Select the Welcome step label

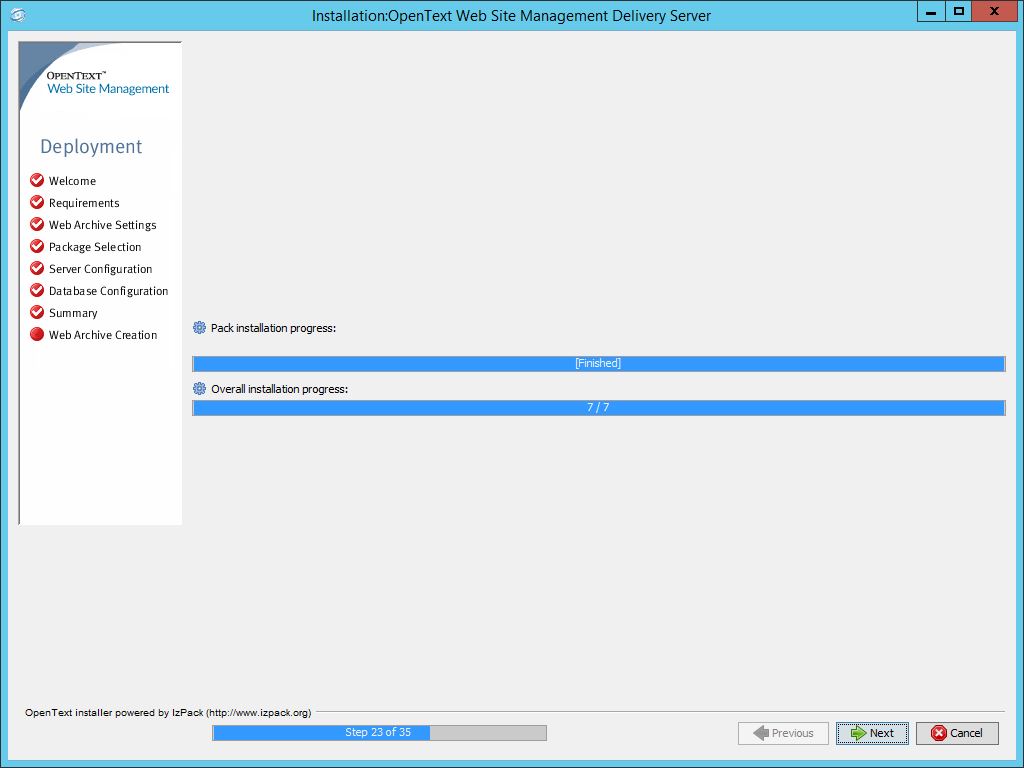tap(72, 181)
